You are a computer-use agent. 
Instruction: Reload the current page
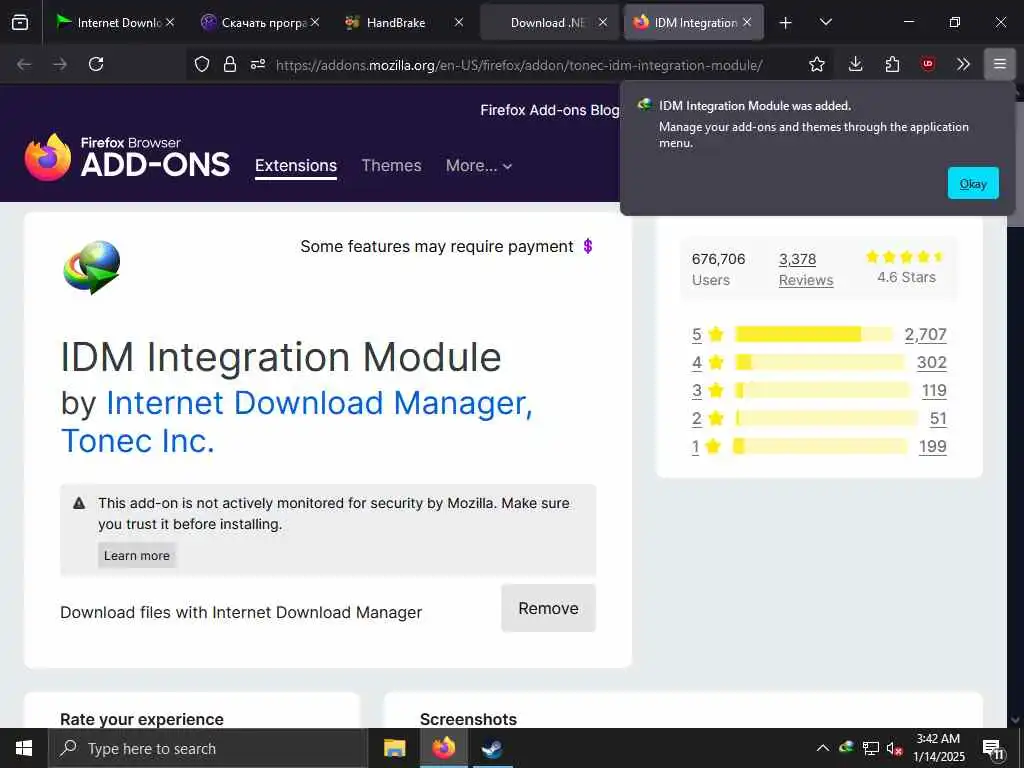[96, 64]
